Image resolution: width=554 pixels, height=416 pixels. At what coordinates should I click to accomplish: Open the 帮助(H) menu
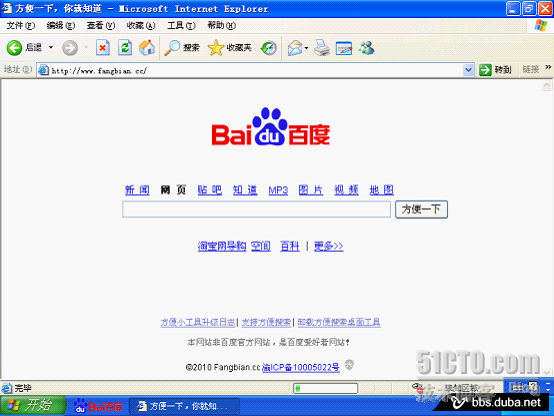222,25
